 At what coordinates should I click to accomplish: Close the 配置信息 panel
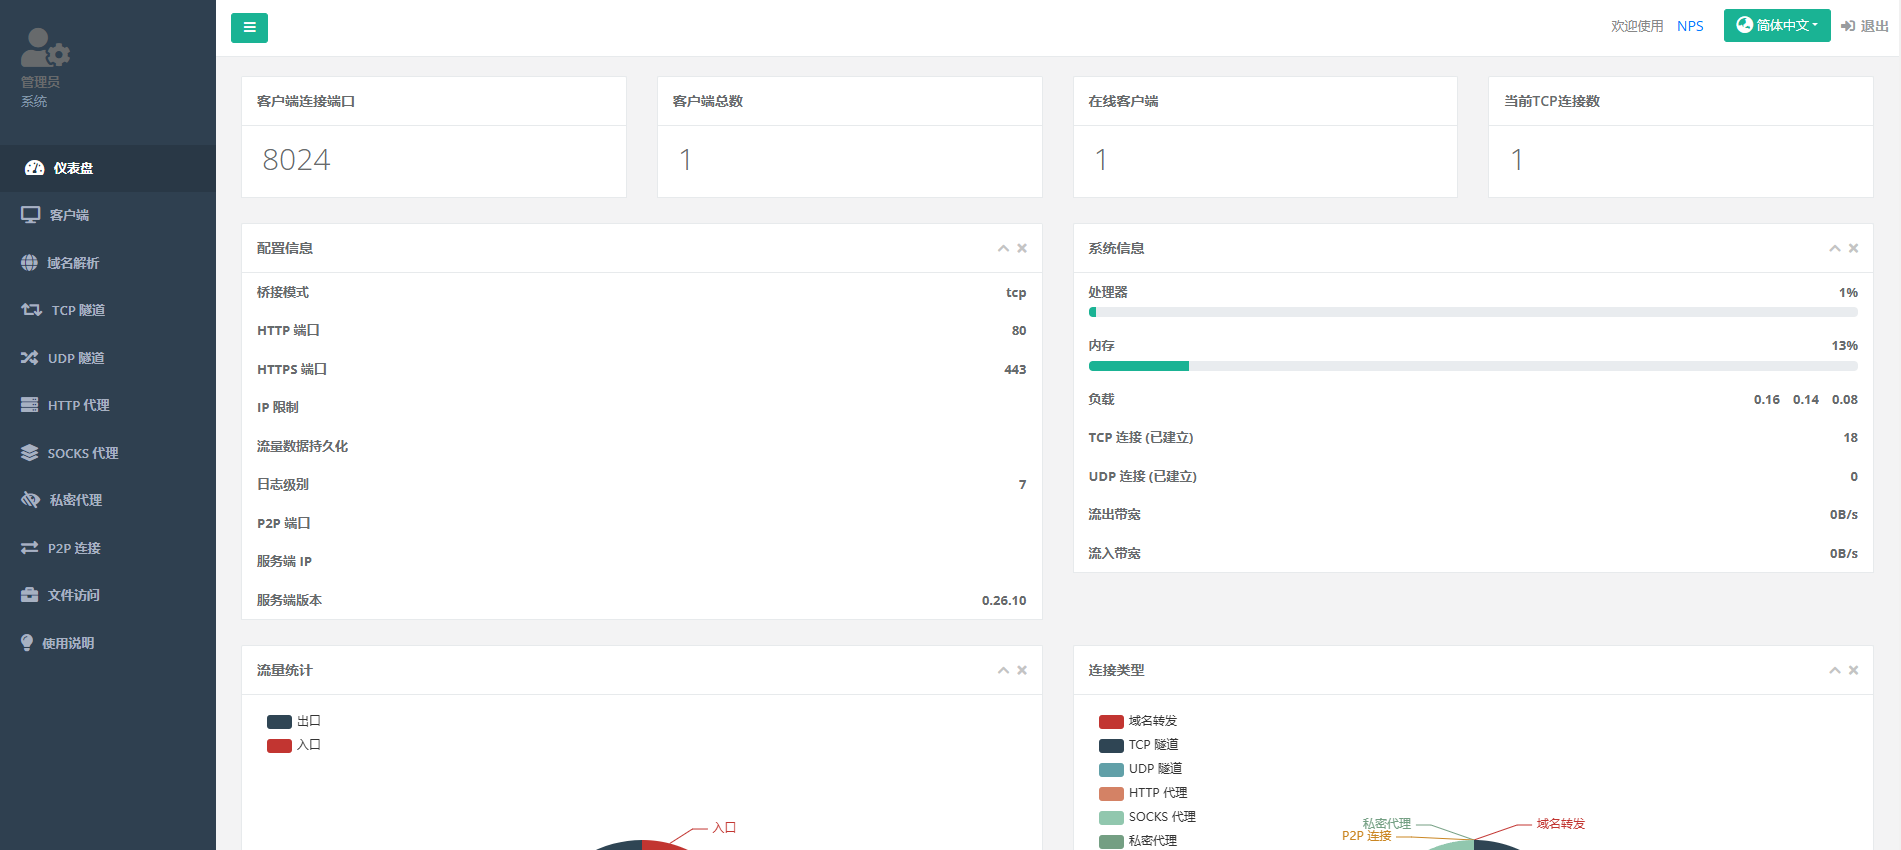pyautogui.click(x=1022, y=248)
